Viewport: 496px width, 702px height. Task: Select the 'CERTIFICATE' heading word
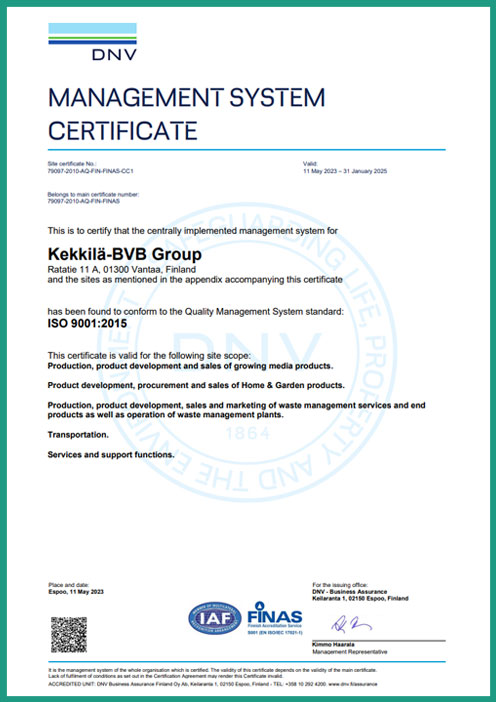click(123, 131)
